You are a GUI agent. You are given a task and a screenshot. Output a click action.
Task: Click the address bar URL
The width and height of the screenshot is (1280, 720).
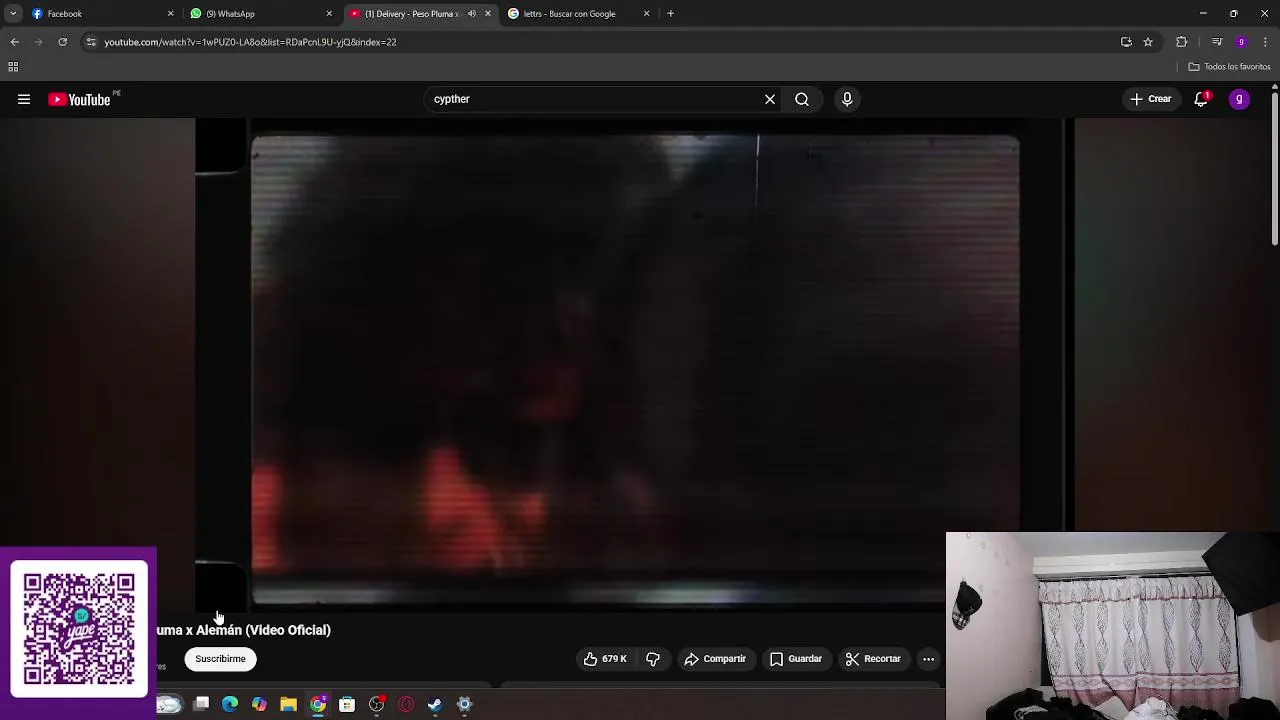click(250, 42)
